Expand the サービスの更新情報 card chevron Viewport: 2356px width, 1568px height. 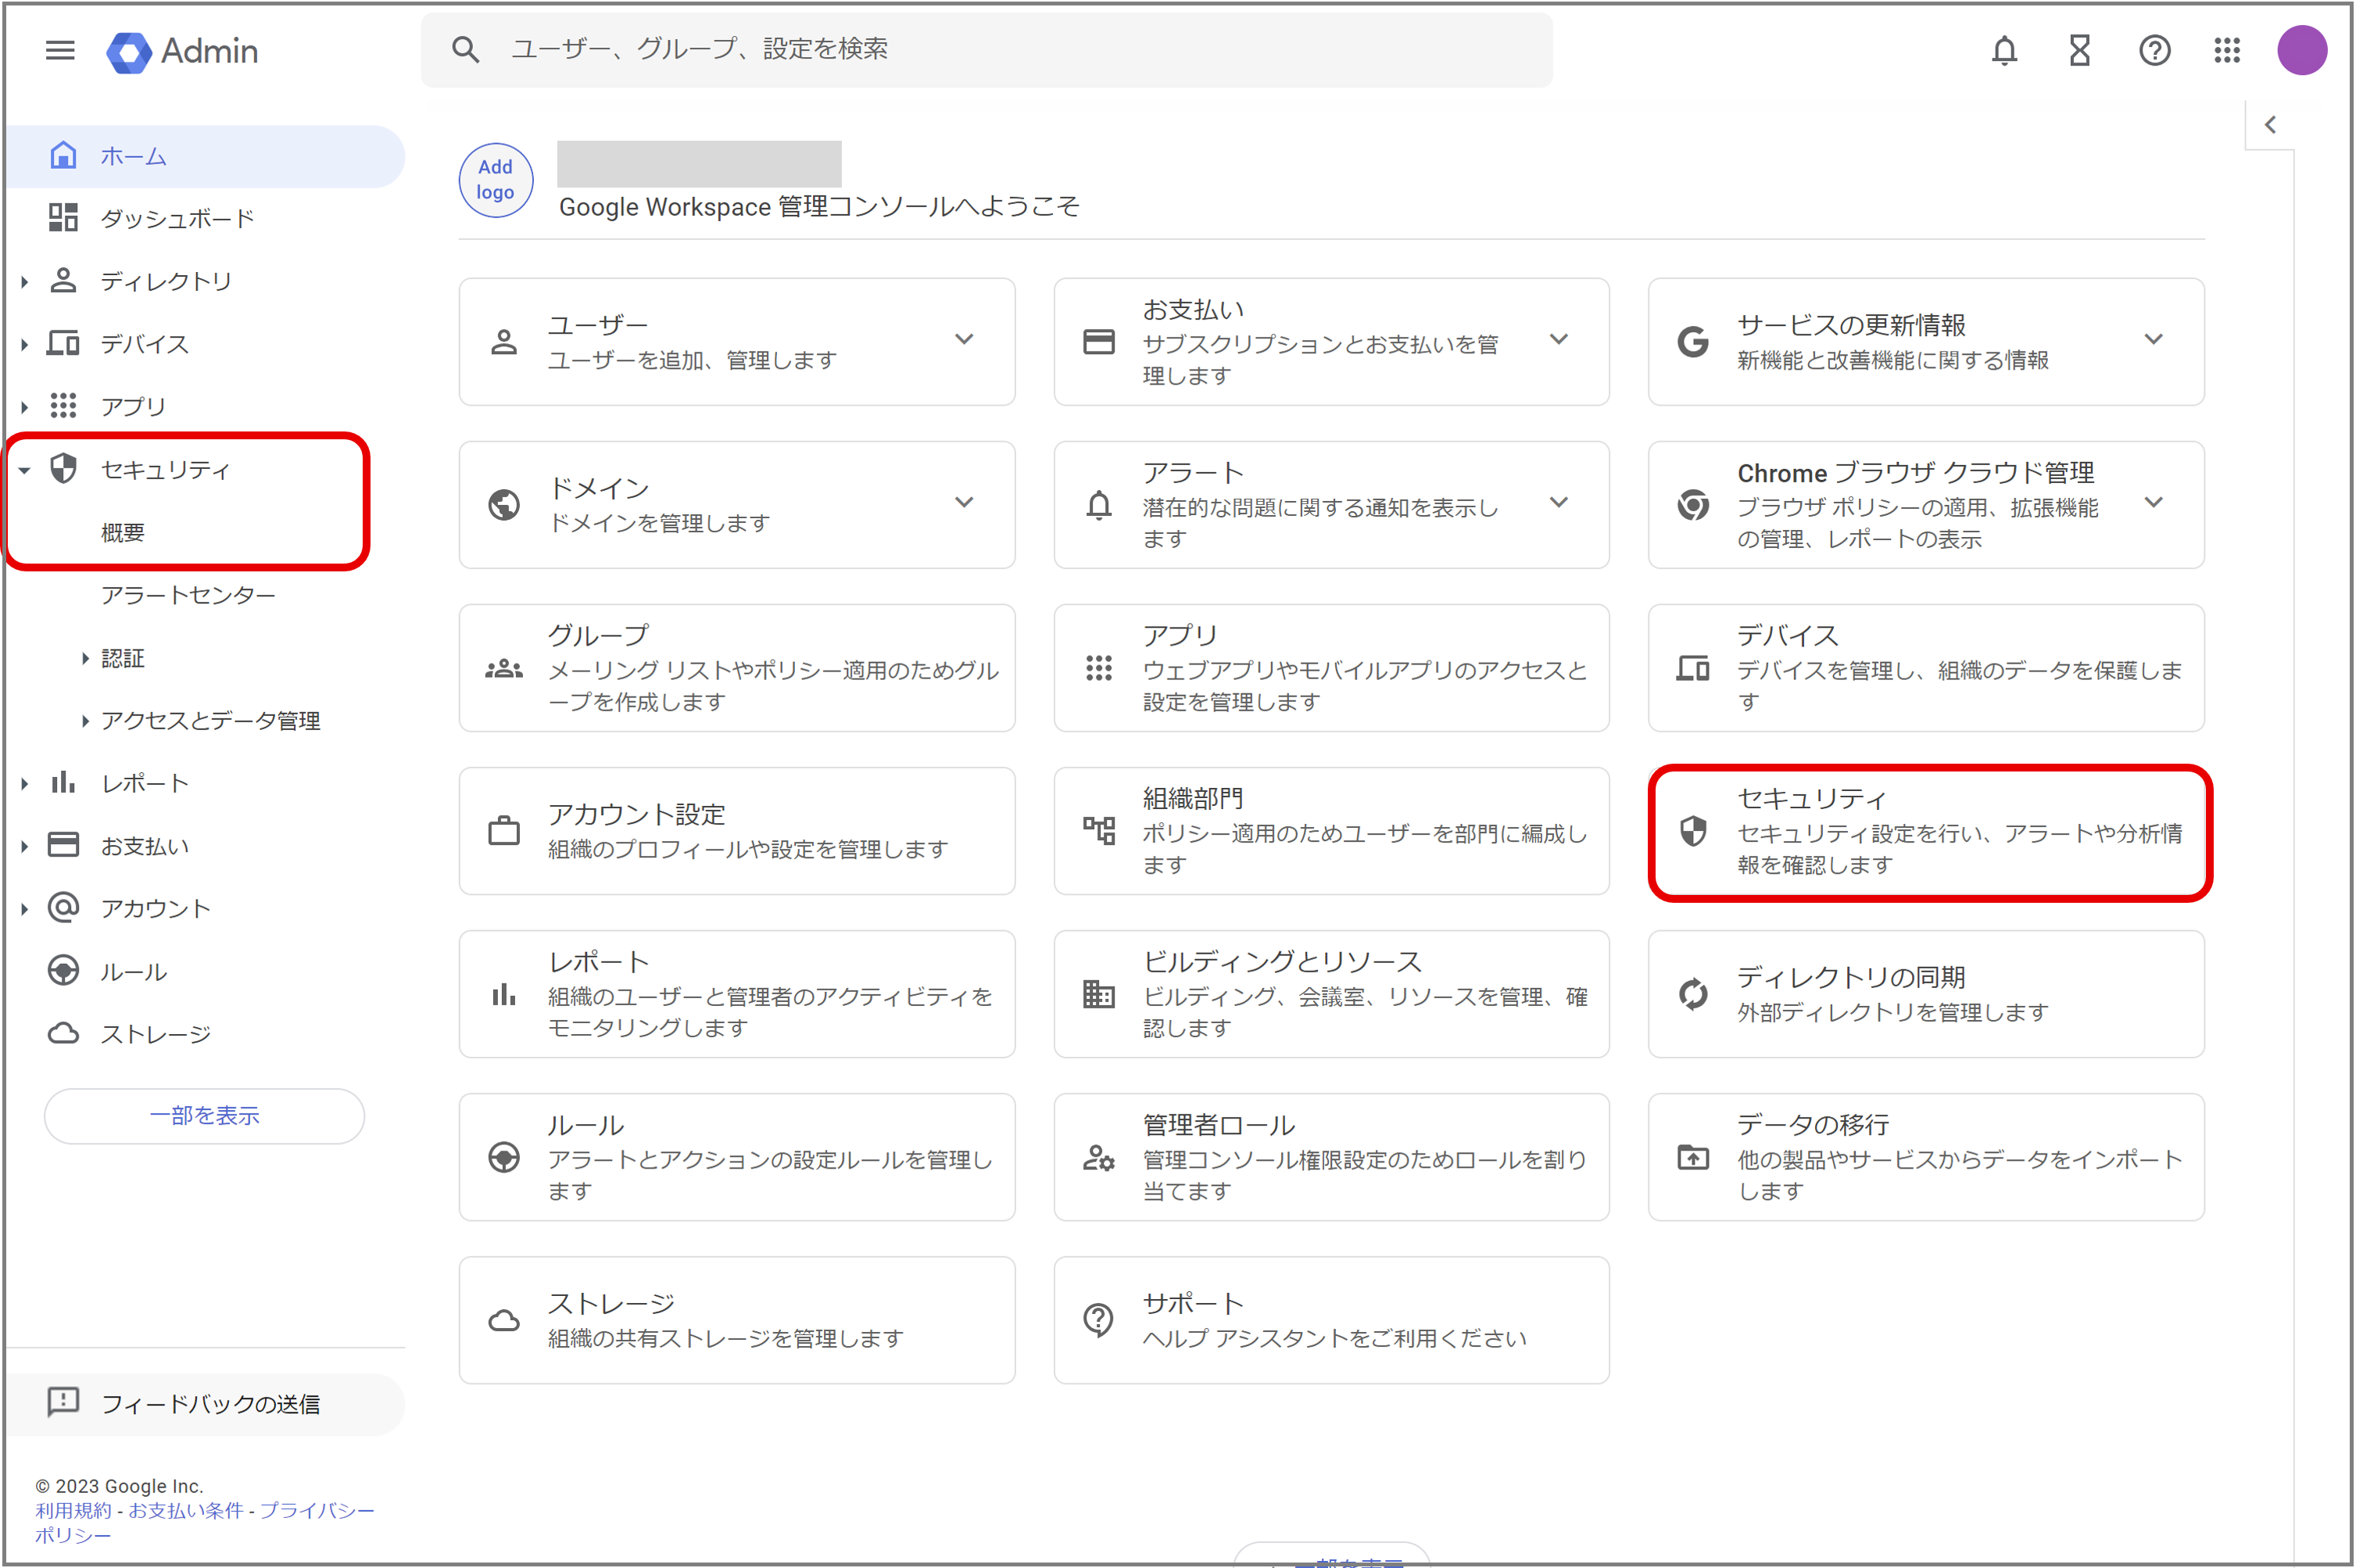click(2153, 340)
